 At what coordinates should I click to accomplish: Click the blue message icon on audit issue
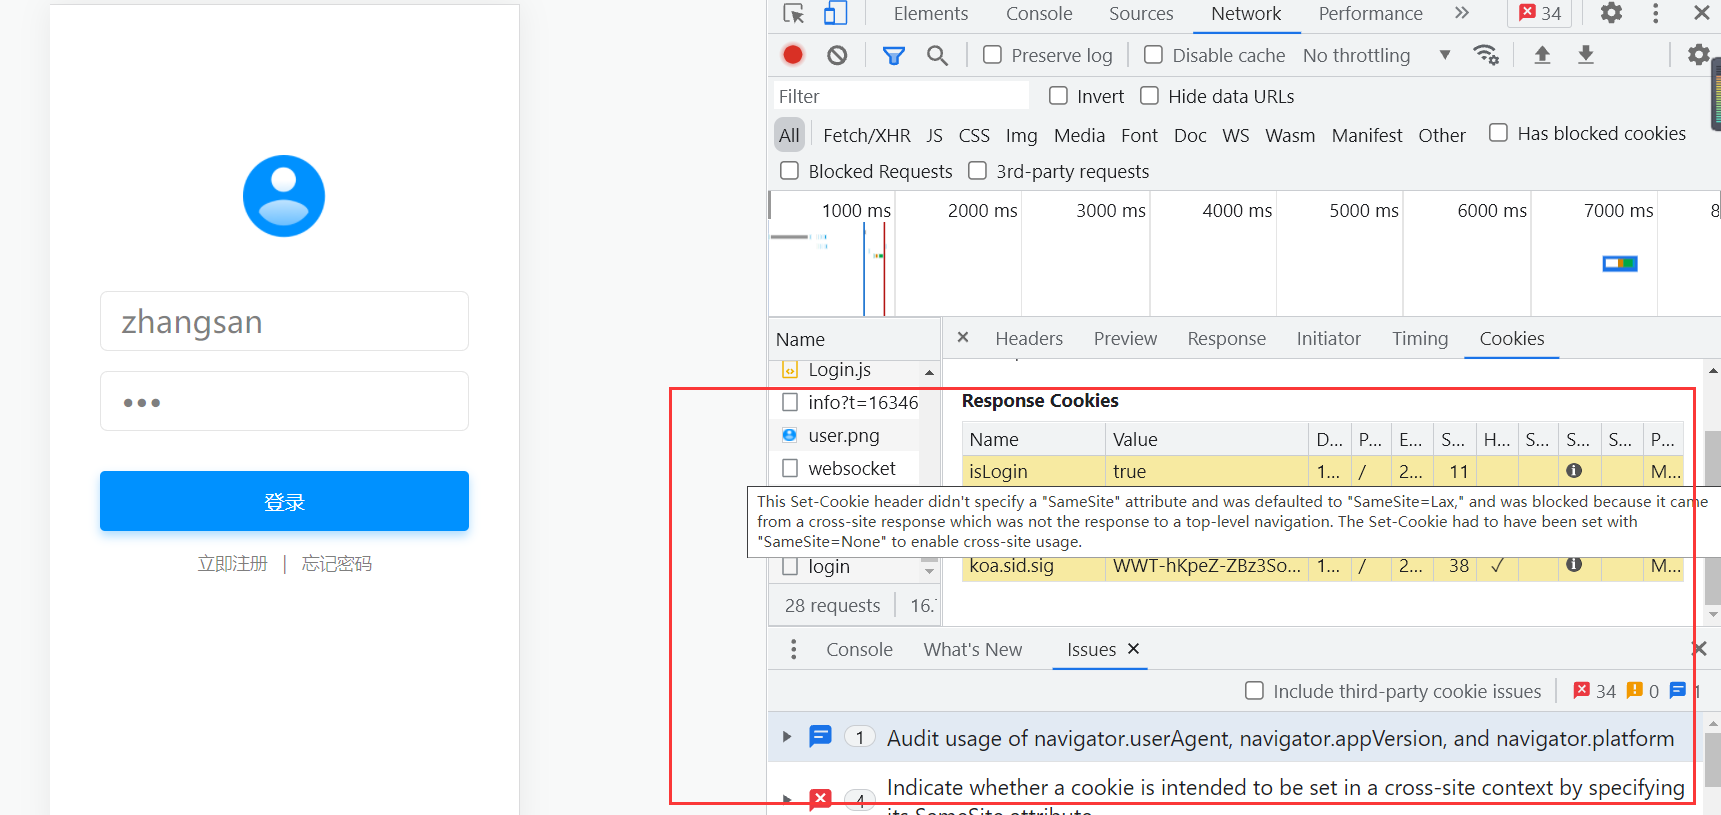click(820, 737)
